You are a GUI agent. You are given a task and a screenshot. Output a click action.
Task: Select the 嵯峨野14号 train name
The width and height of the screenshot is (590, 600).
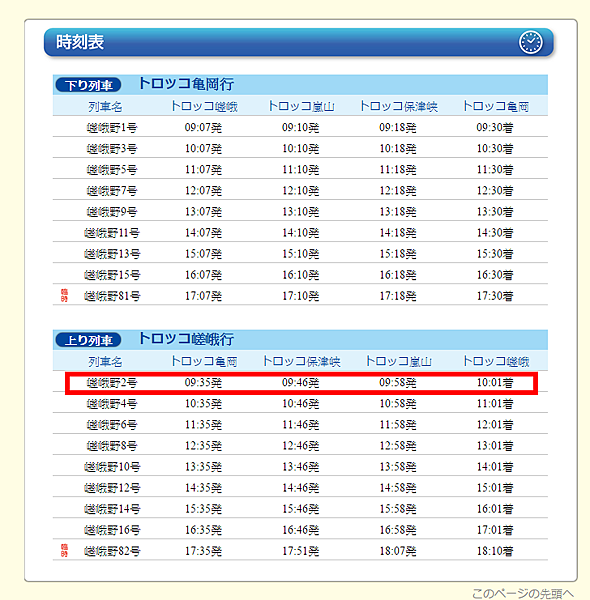112,509
